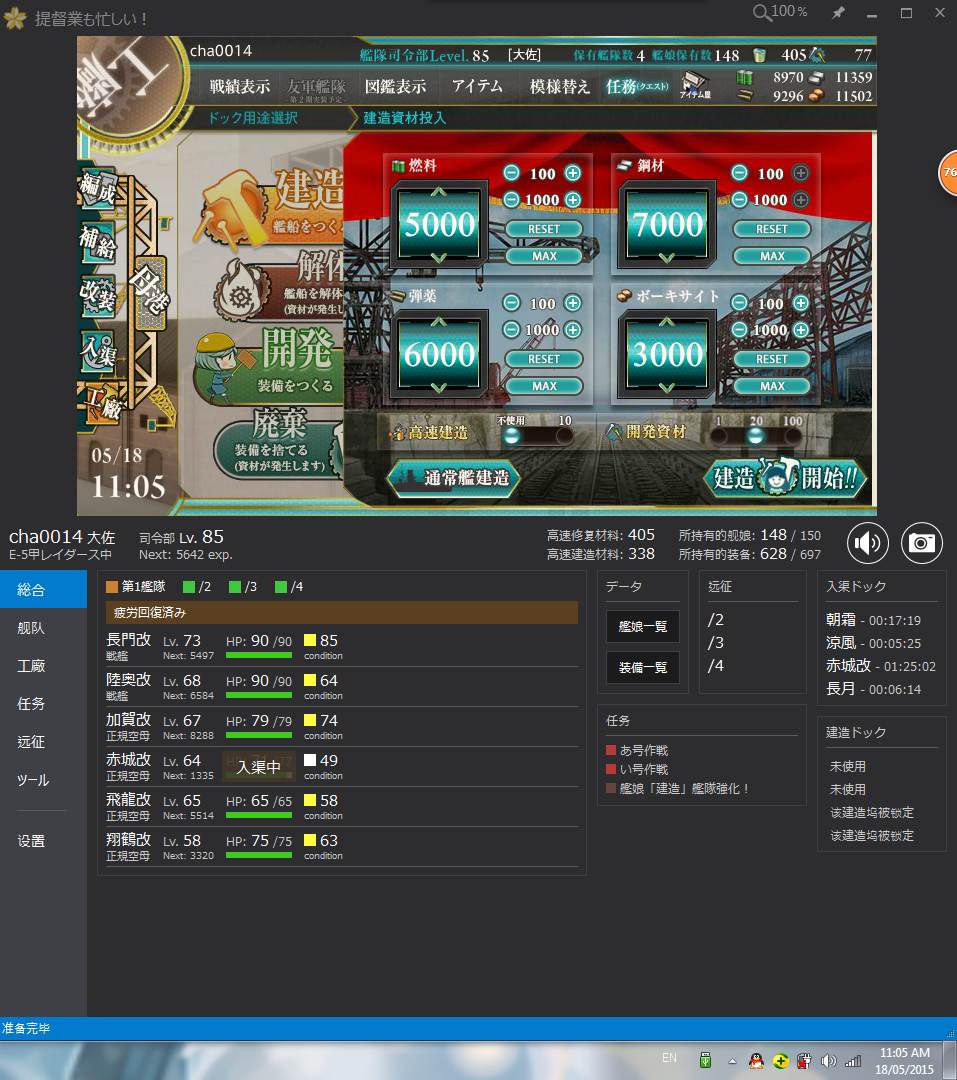Return to 母港 home port icon
The width and height of the screenshot is (957, 1080).
tap(150, 292)
